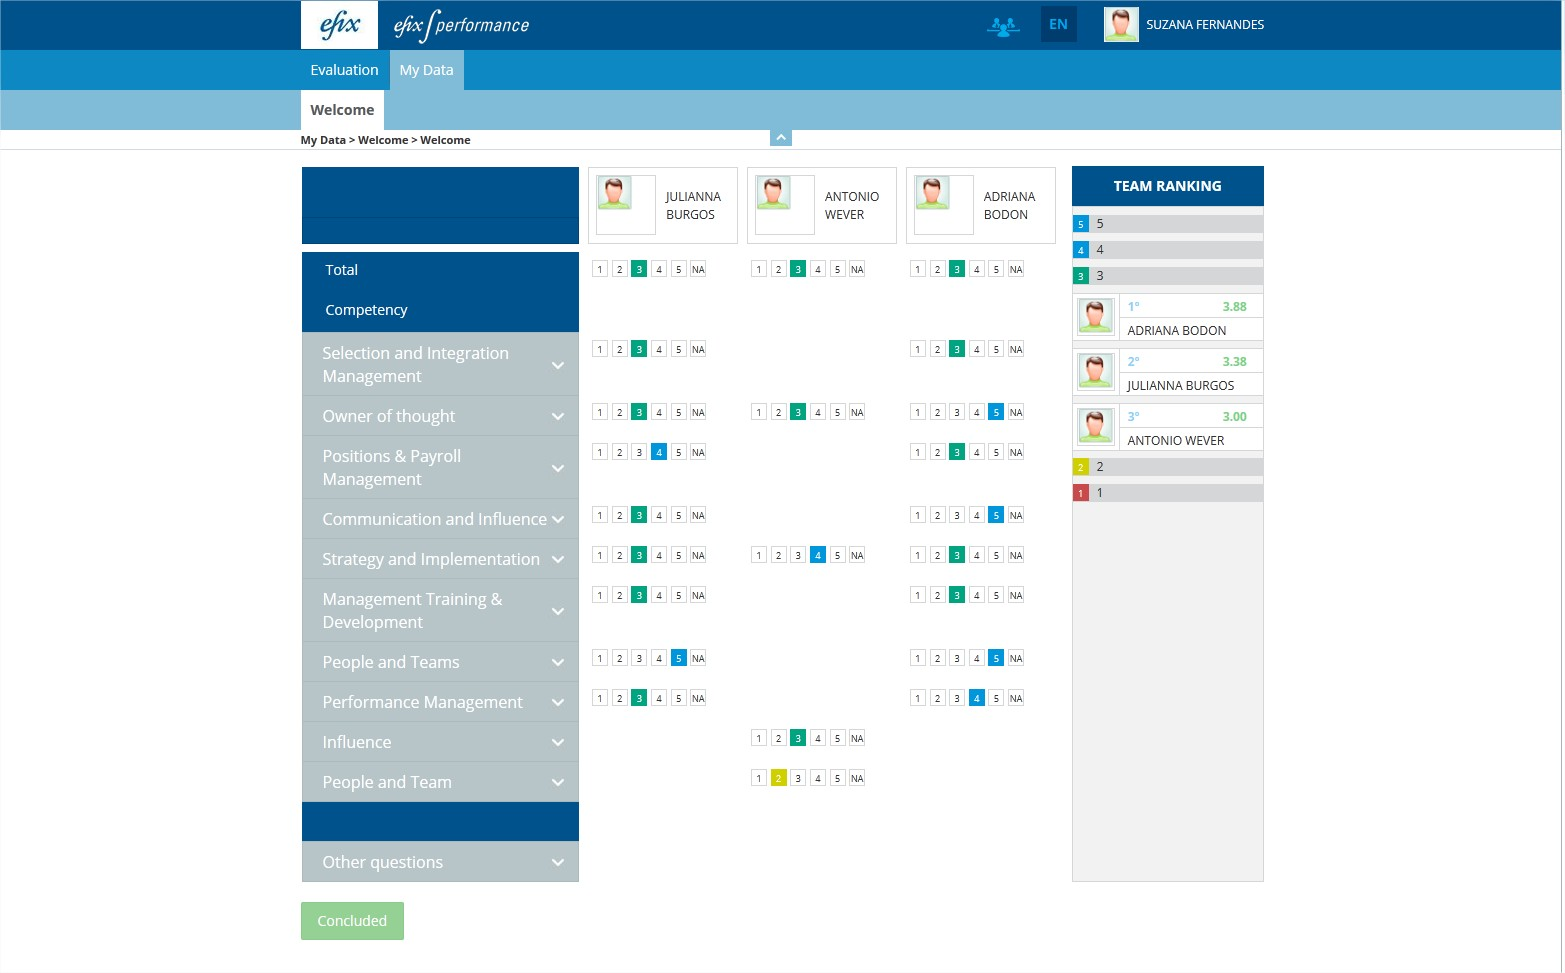Click the My Data breadcrumb link

[322, 140]
